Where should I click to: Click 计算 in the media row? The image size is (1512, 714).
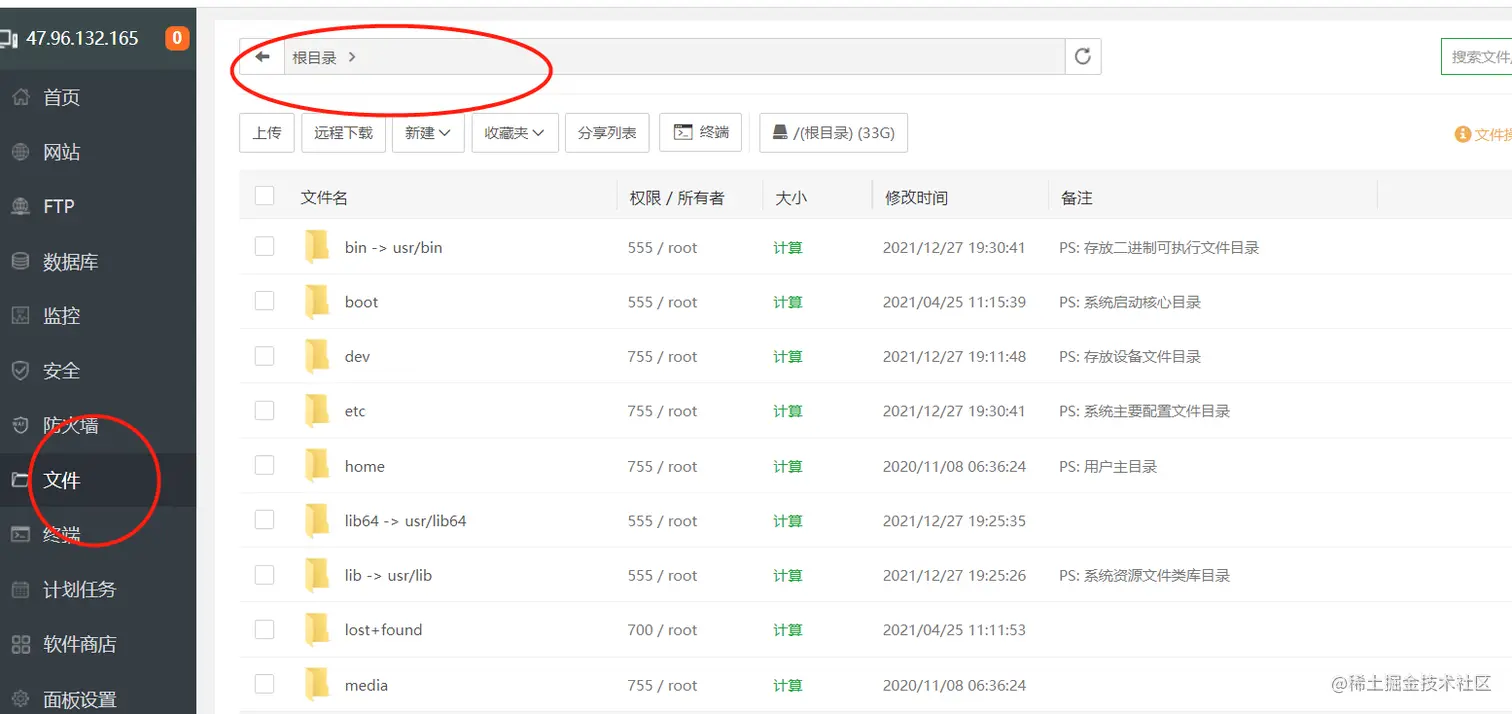788,685
